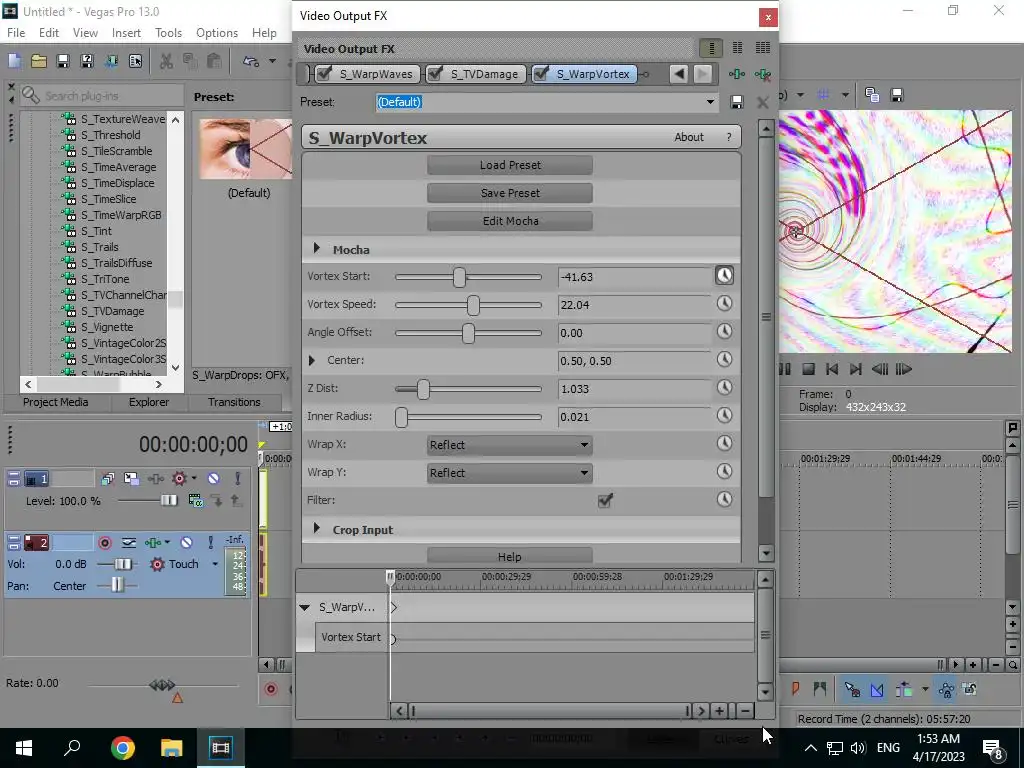Expand the Center parameter group
Viewport: 1024px width, 768px height.
312,360
